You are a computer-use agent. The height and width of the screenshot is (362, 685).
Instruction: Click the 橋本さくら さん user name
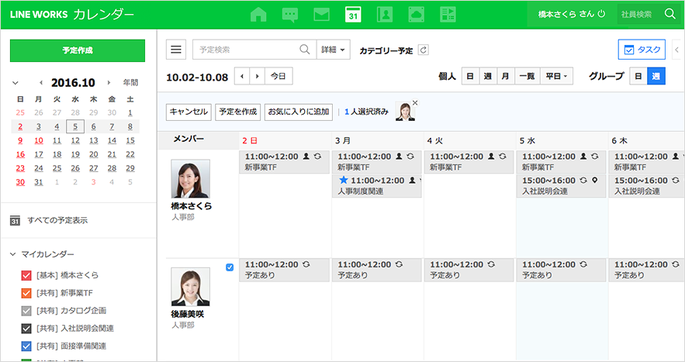click(566, 14)
